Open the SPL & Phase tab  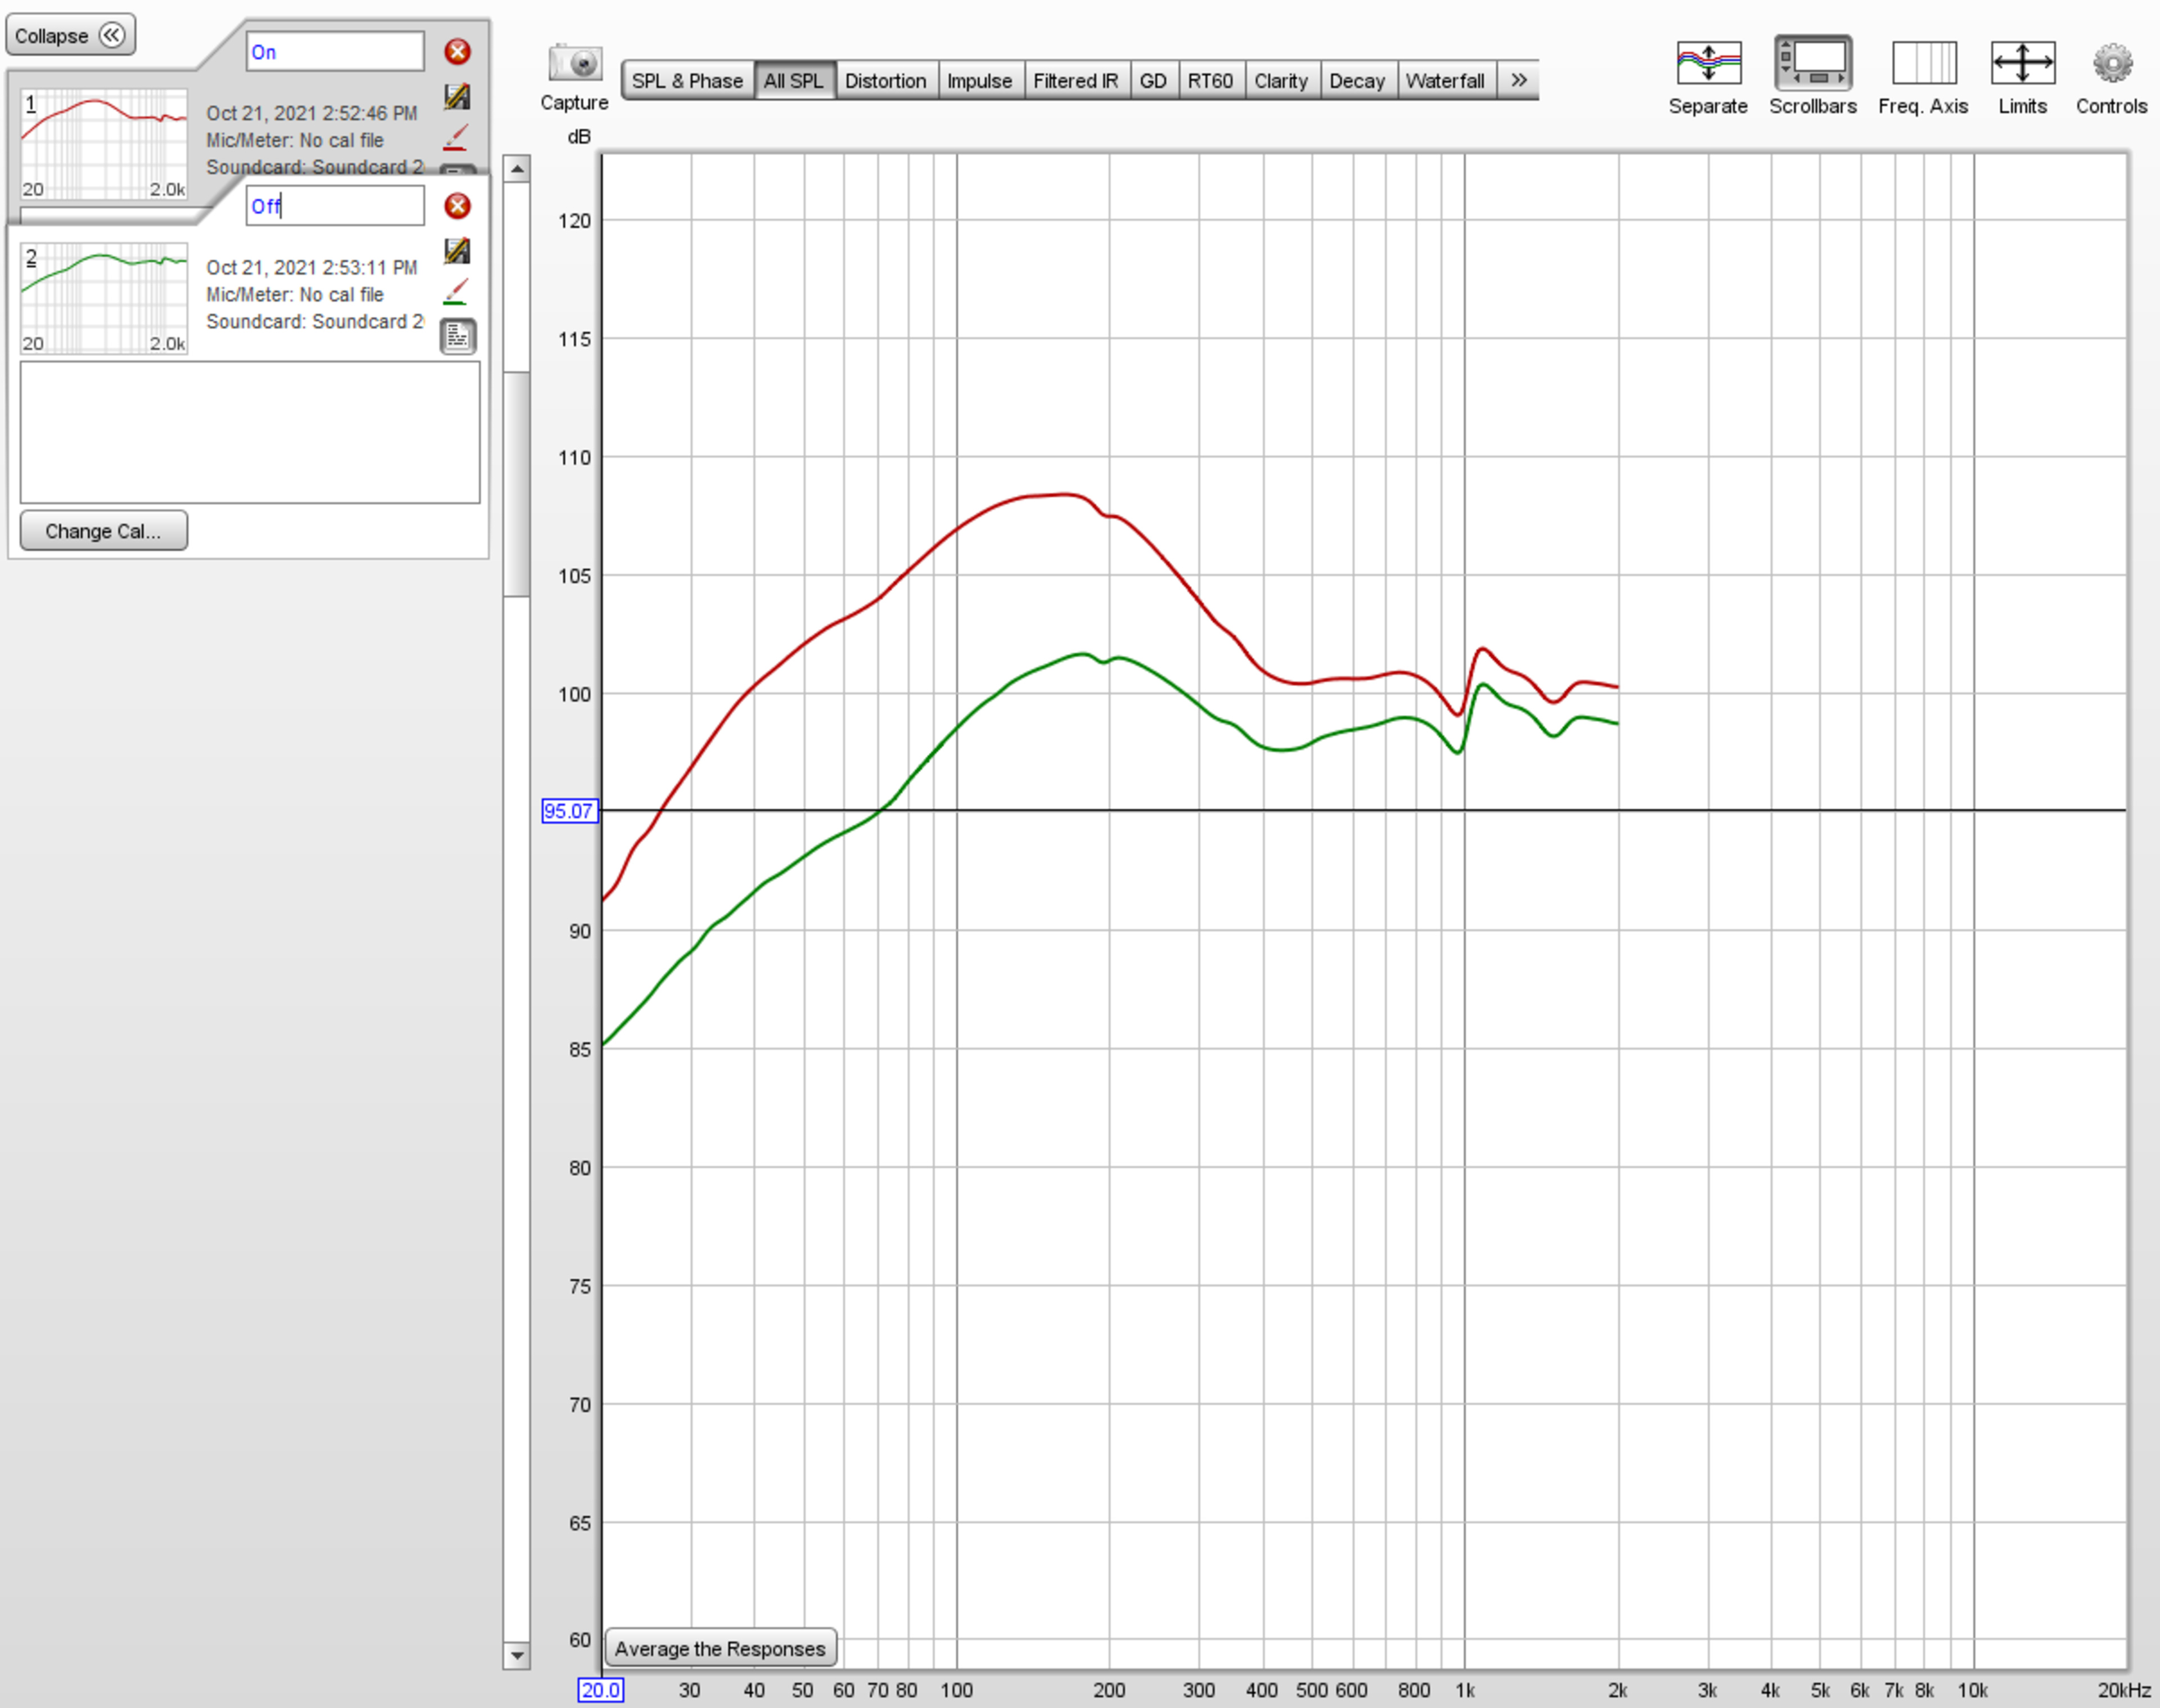coord(687,81)
